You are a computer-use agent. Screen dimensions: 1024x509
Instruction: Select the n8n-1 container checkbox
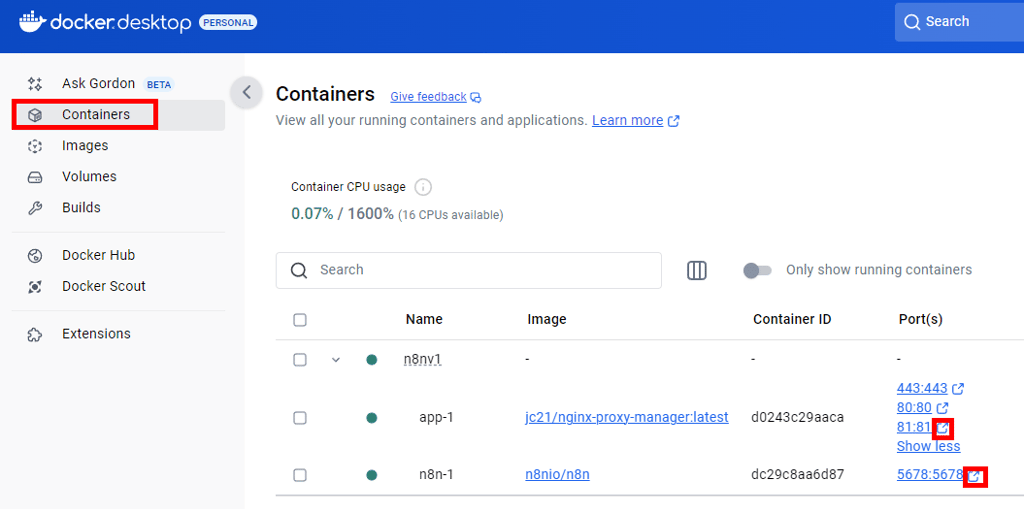300,475
